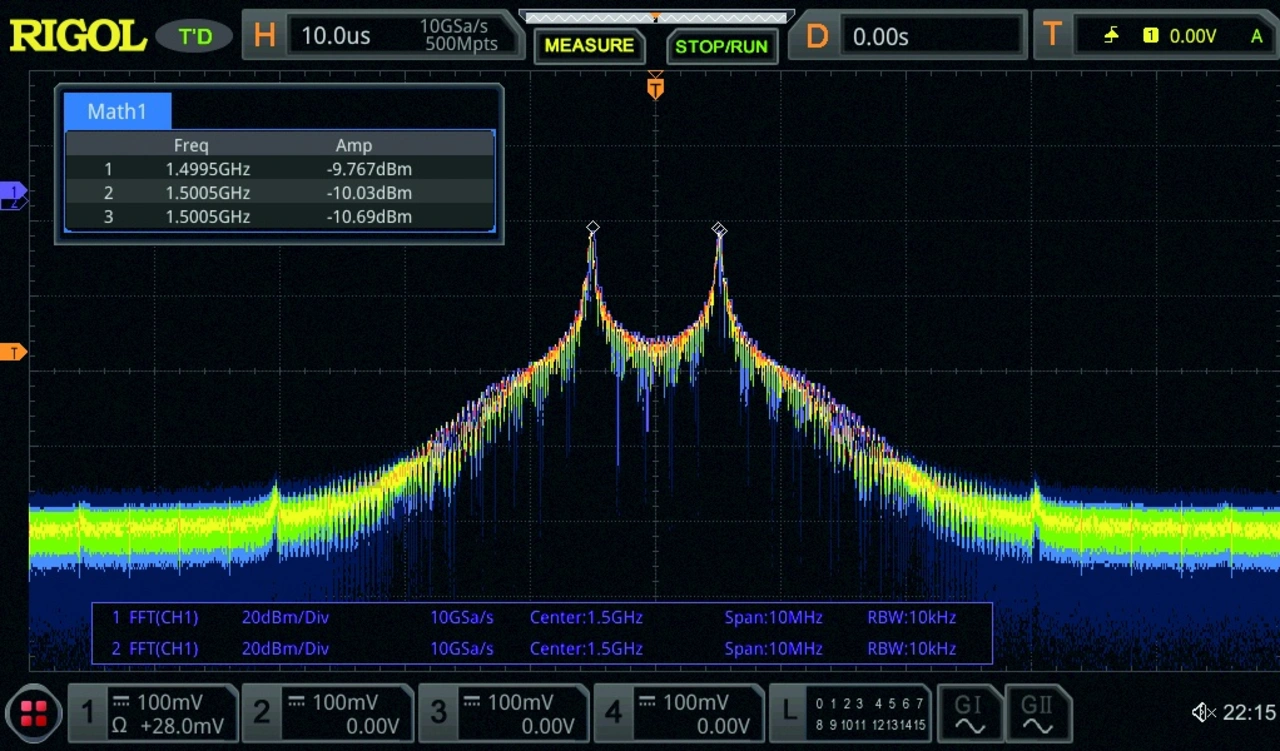Click the GII signal generator icon
The height and width of the screenshot is (751, 1280).
click(1037, 713)
